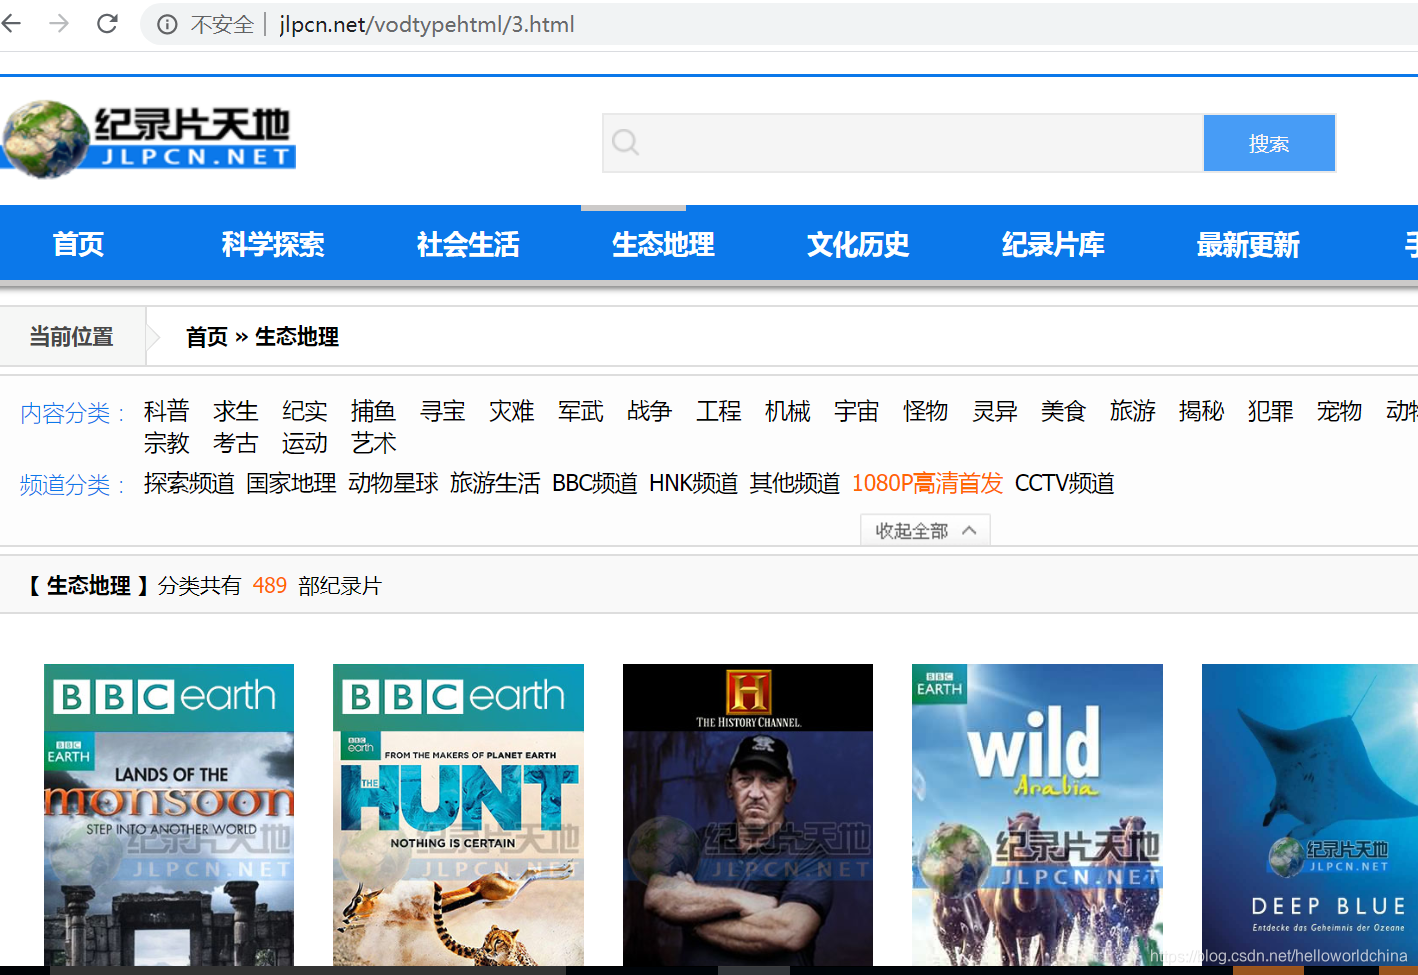This screenshot has height=975, width=1418.
Task: Select the 国家地理 channel
Action: 291,483
